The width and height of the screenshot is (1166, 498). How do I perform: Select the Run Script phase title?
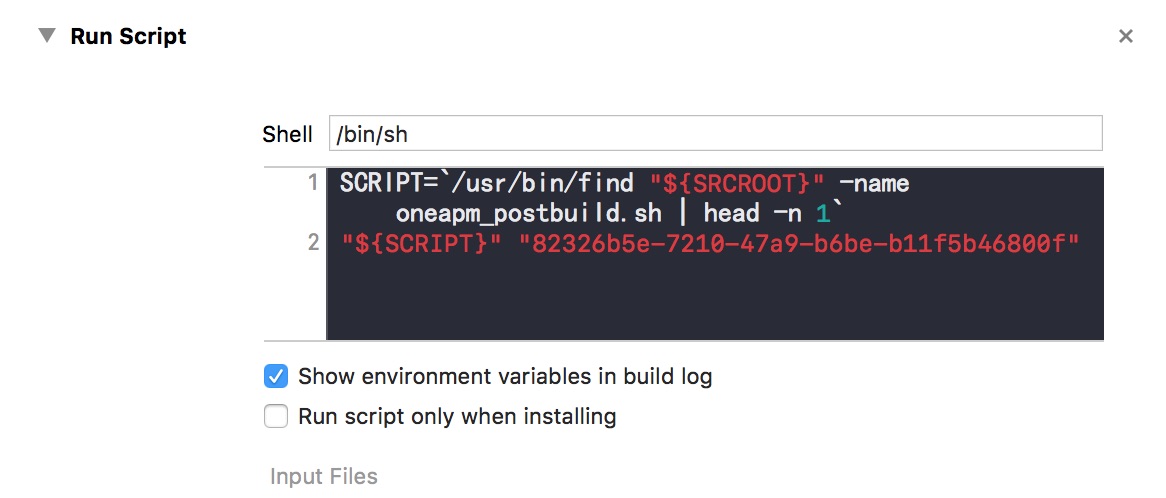click(x=129, y=36)
